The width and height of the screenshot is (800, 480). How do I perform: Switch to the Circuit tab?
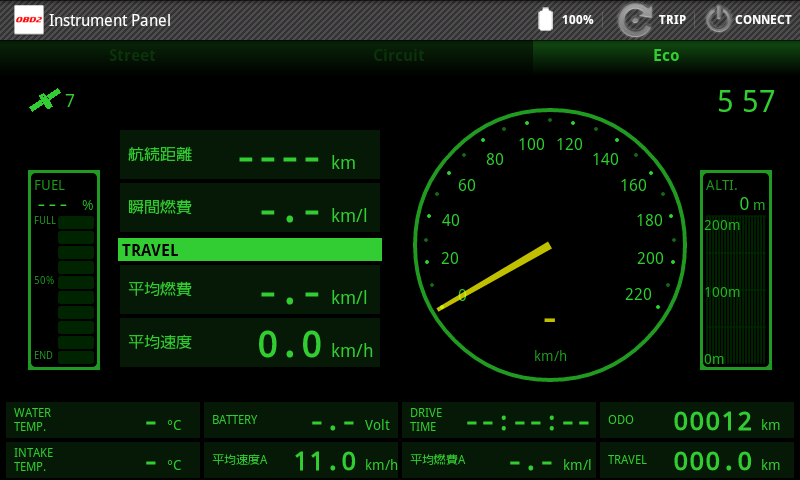399,55
